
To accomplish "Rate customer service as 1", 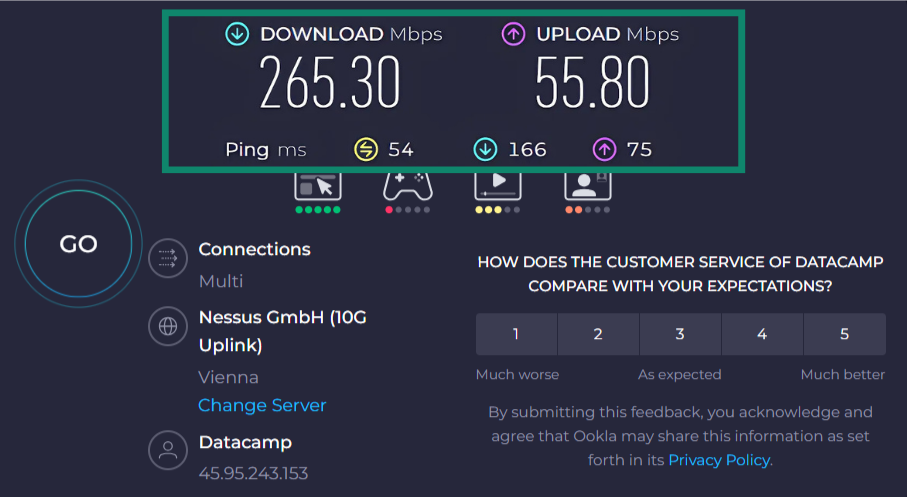I will pyautogui.click(x=516, y=334).
